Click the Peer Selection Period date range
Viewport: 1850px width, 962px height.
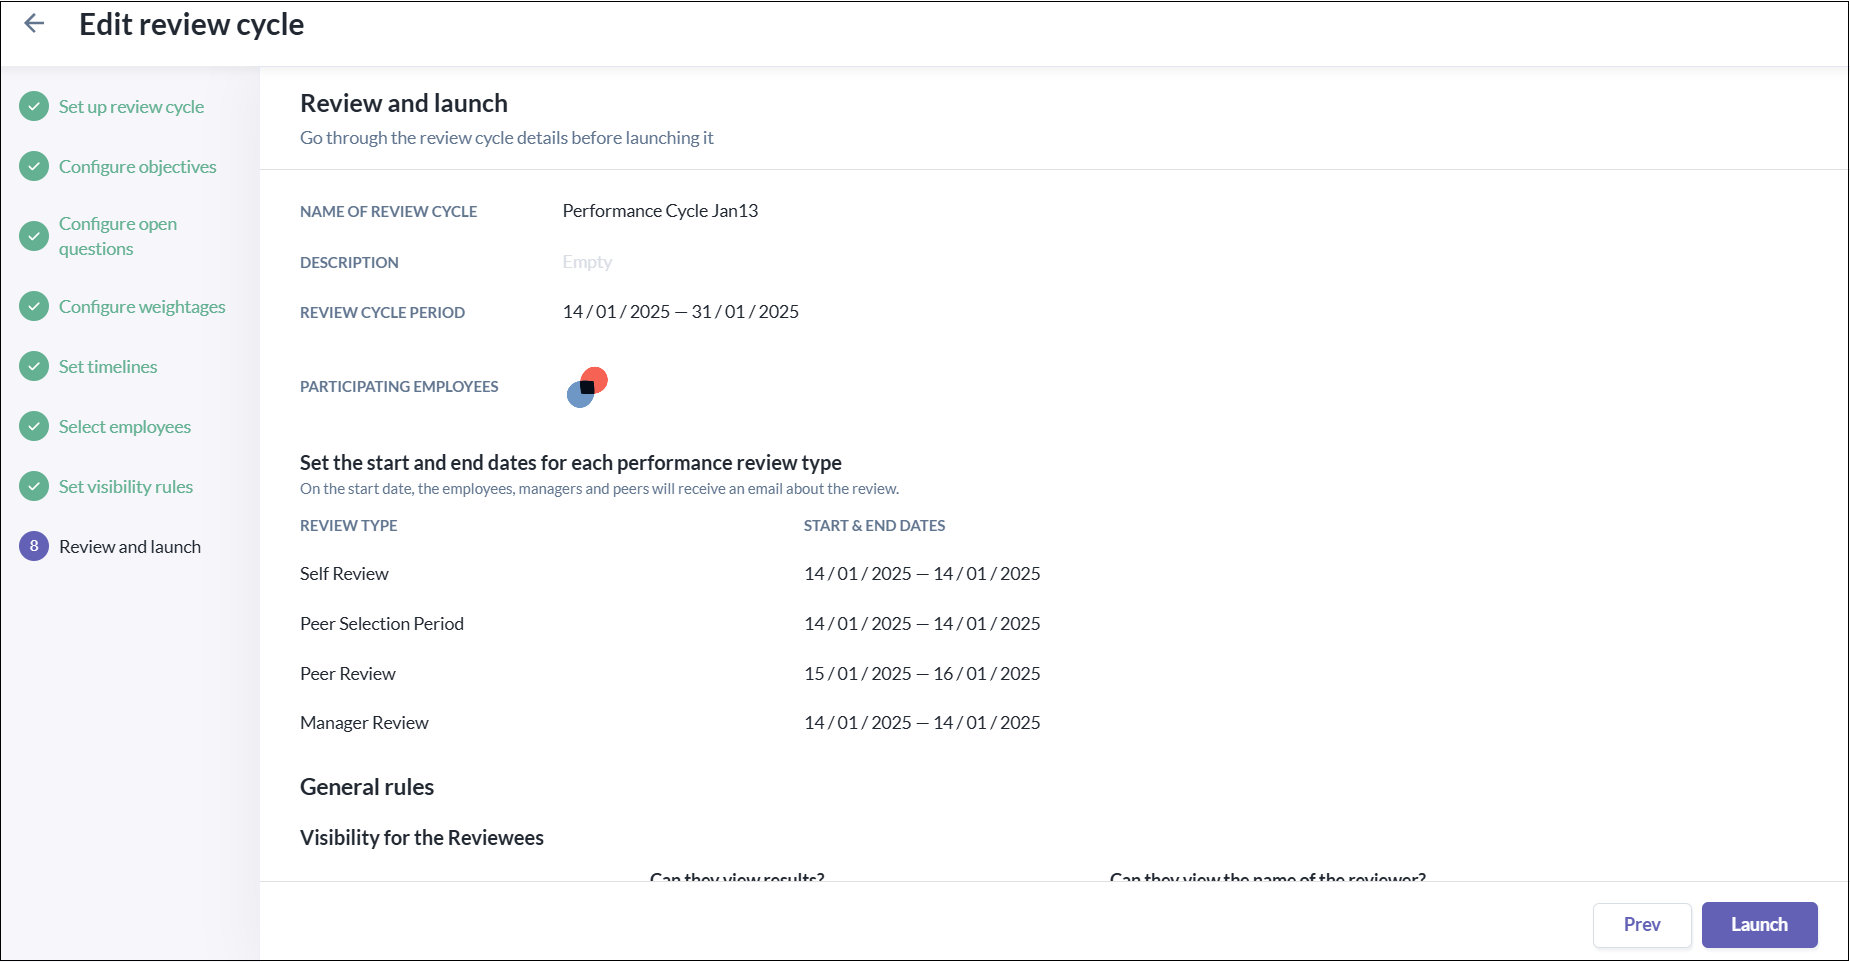point(922,624)
